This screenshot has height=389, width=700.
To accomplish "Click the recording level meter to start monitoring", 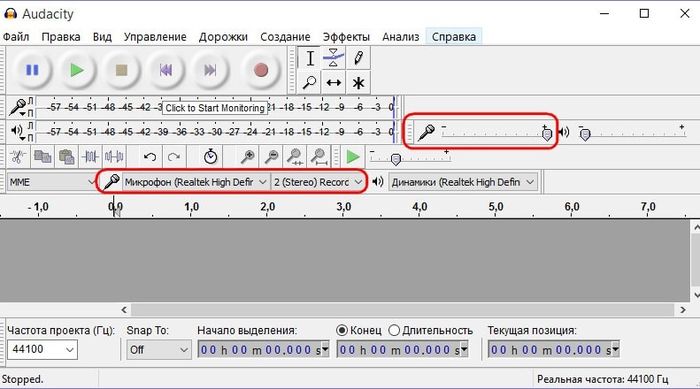I will [x=215, y=108].
